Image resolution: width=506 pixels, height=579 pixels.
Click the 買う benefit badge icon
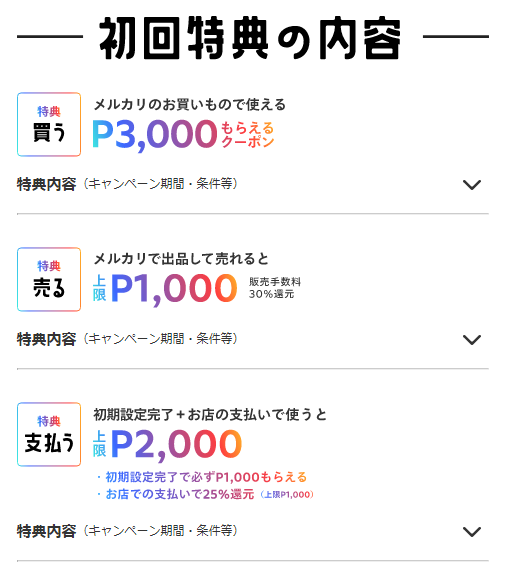[x=49, y=124]
